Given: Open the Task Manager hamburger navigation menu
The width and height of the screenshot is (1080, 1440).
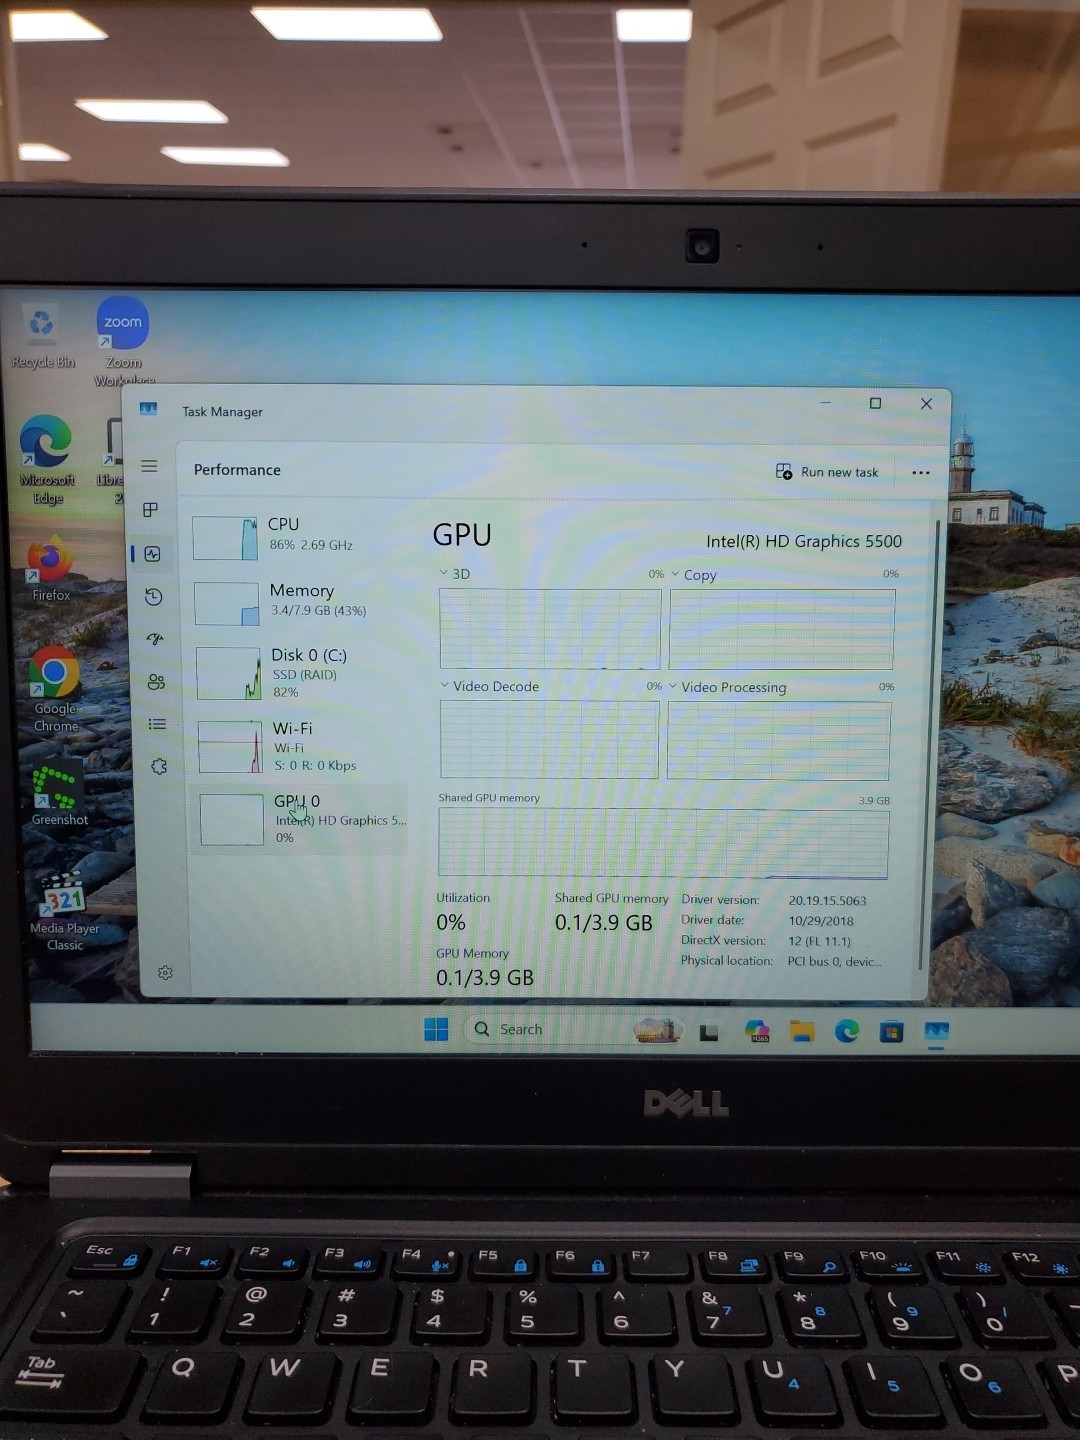Looking at the screenshot, I should (x=149, y=466).
